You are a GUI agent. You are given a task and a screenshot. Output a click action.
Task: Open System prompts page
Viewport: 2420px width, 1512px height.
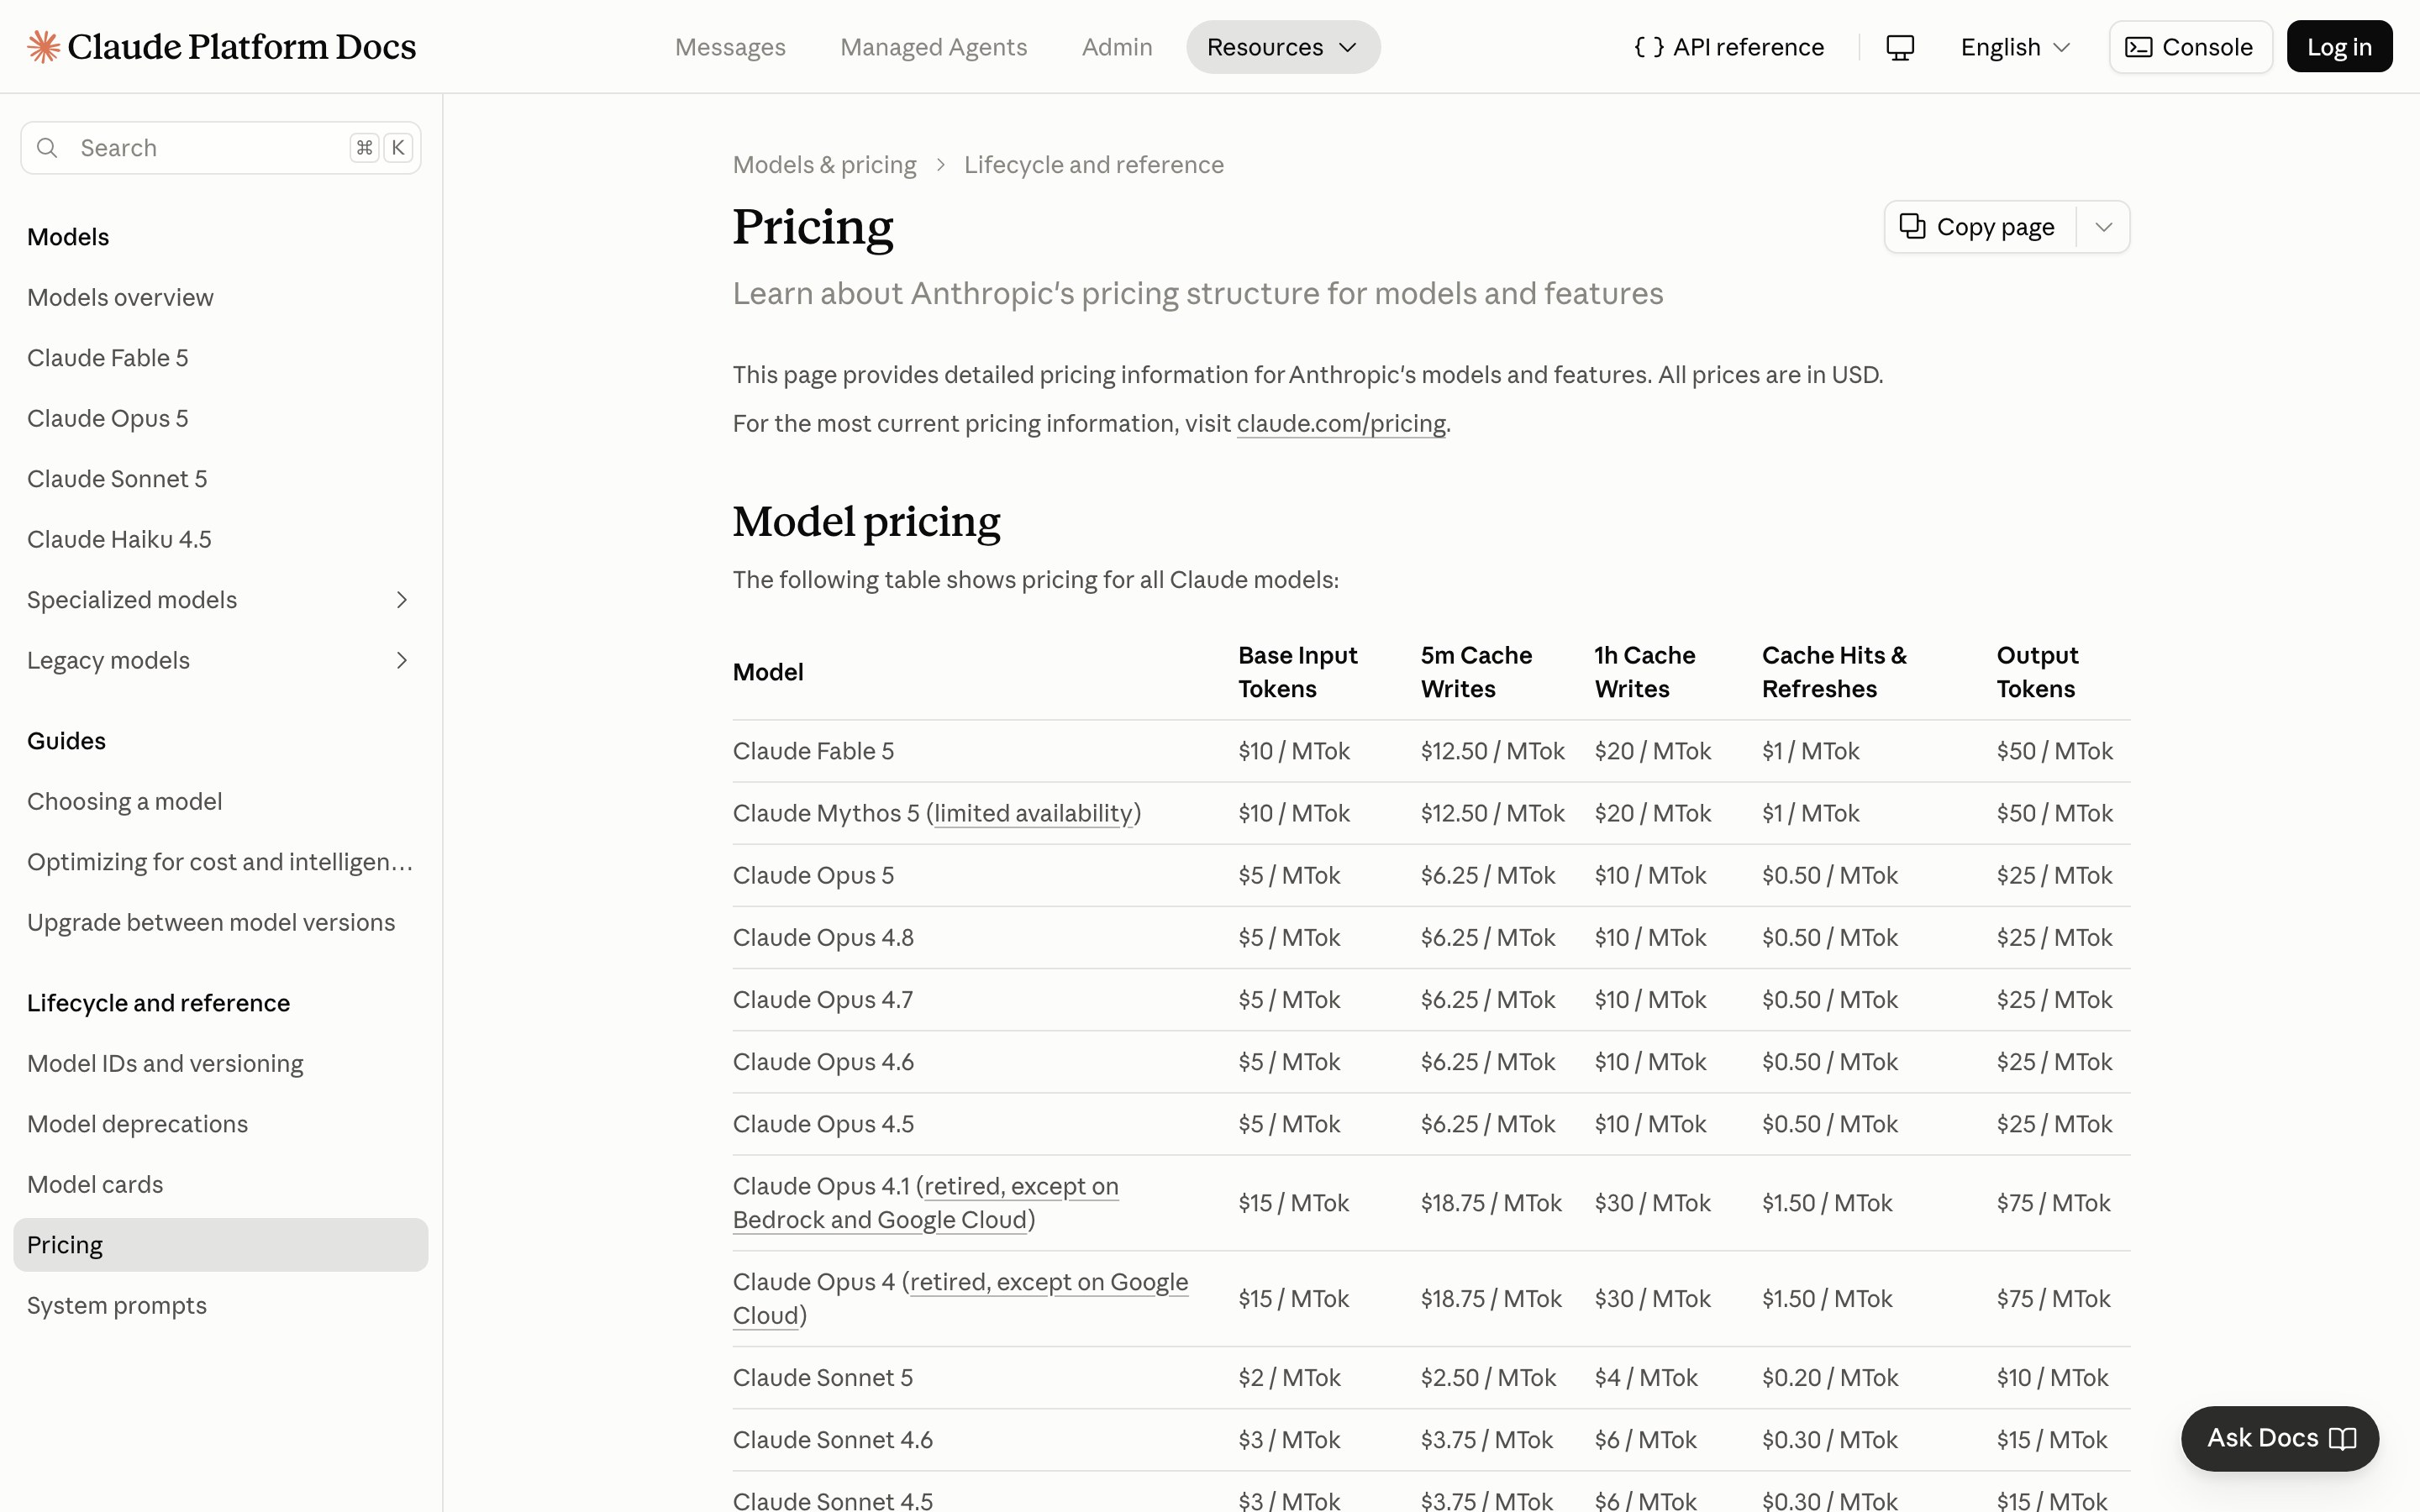click(x=117, y=1305)
